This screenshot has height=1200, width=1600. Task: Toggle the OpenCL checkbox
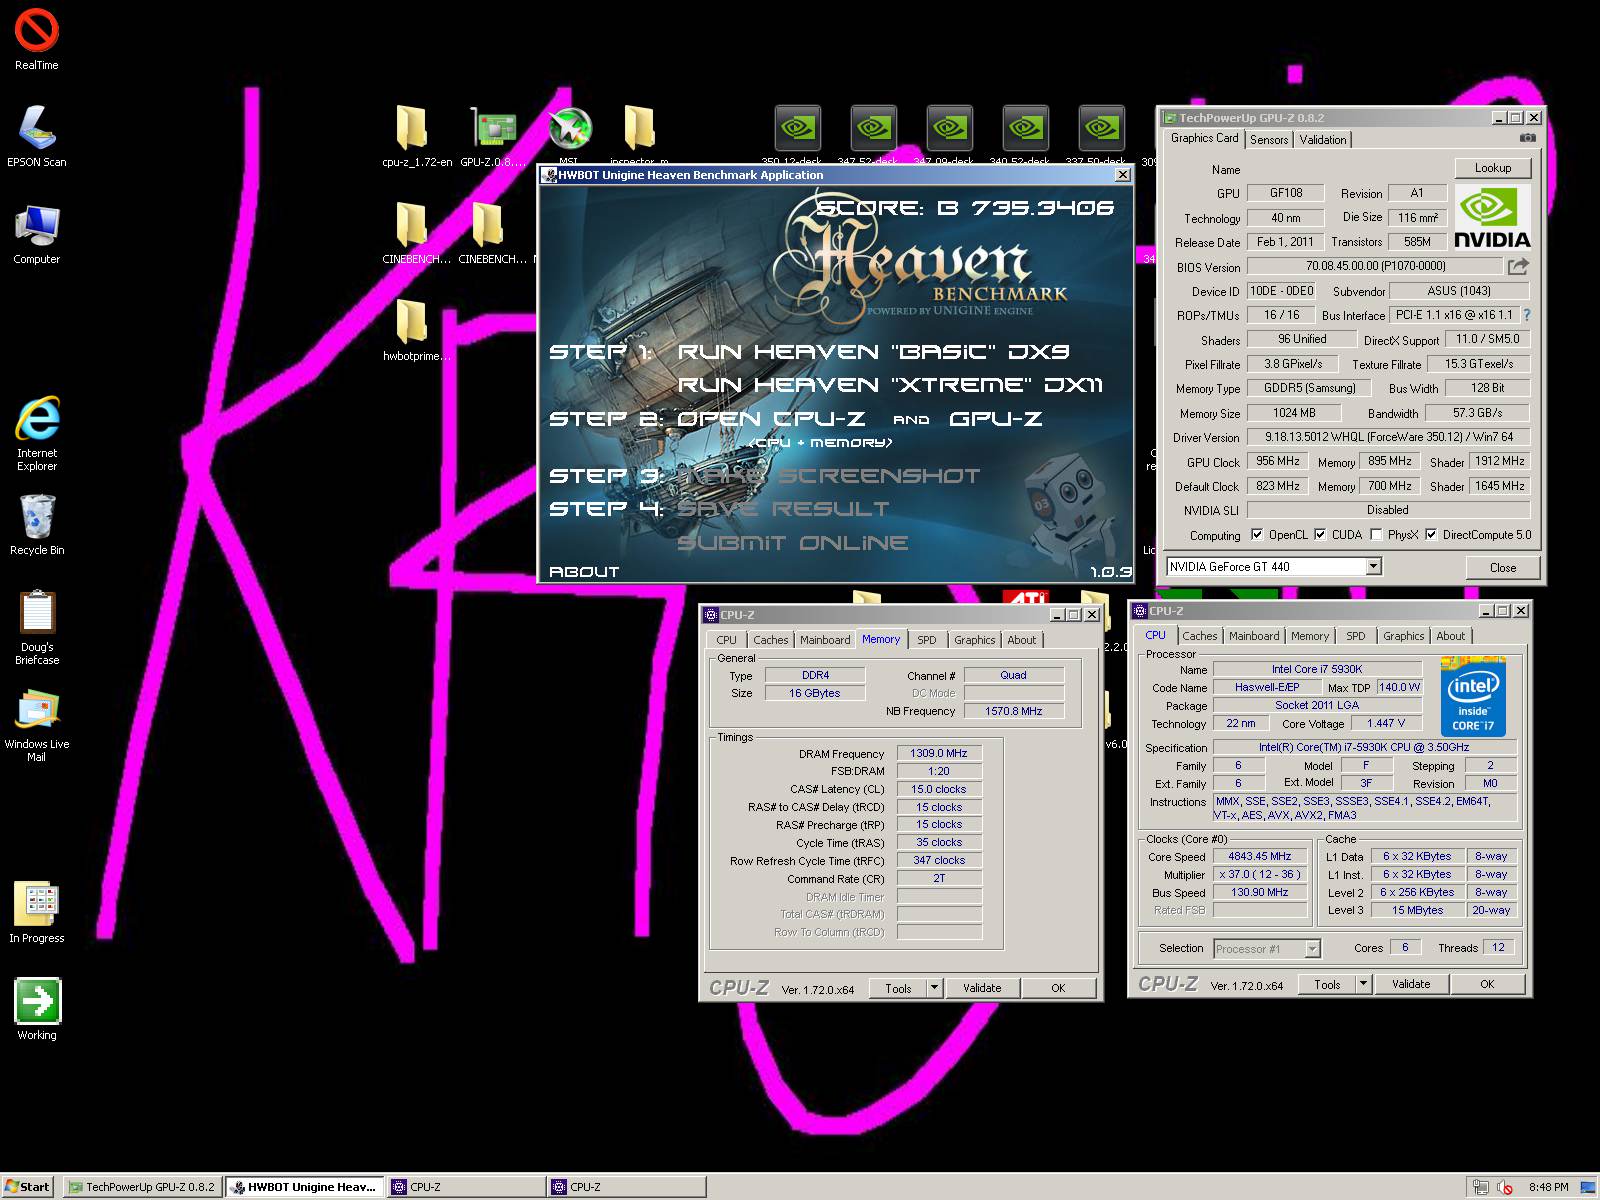click(x=1257, y=534)
